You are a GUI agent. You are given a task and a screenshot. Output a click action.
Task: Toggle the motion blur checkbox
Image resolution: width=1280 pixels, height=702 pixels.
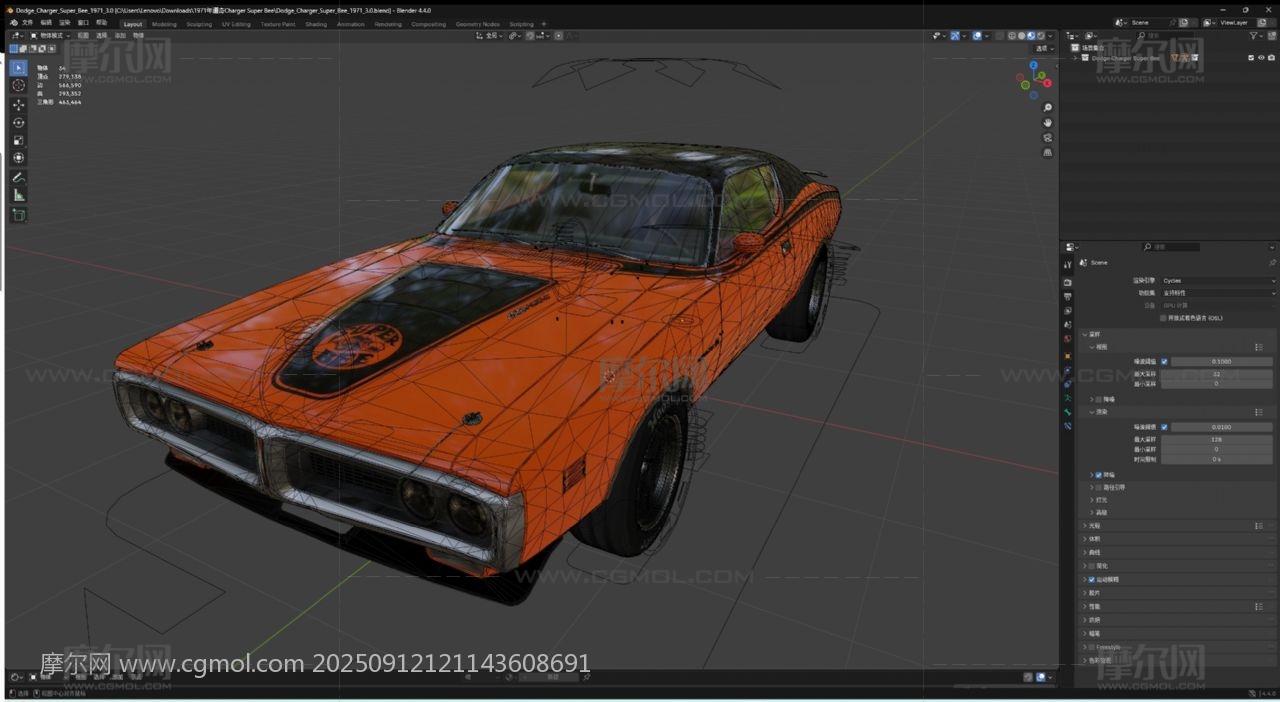(x=1092, y=579)
